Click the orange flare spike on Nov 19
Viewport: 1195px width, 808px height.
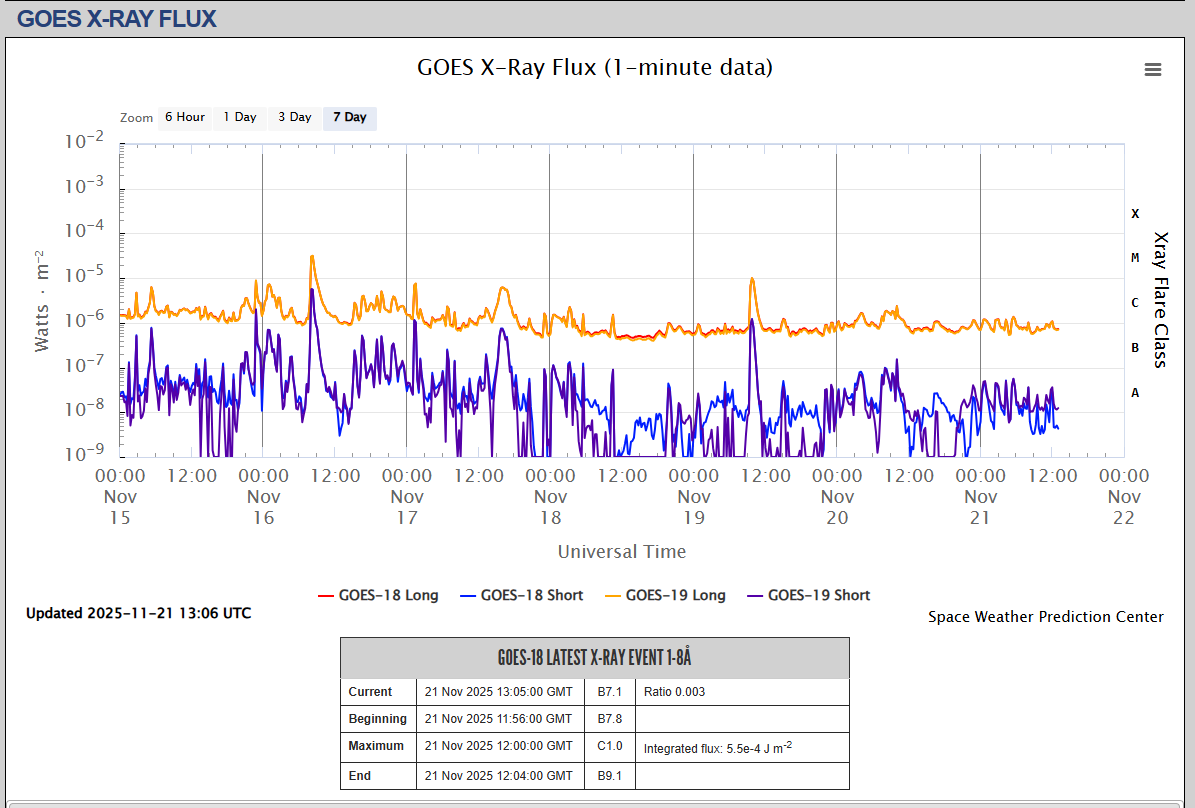pyautogui.click(x=751, y=279)
